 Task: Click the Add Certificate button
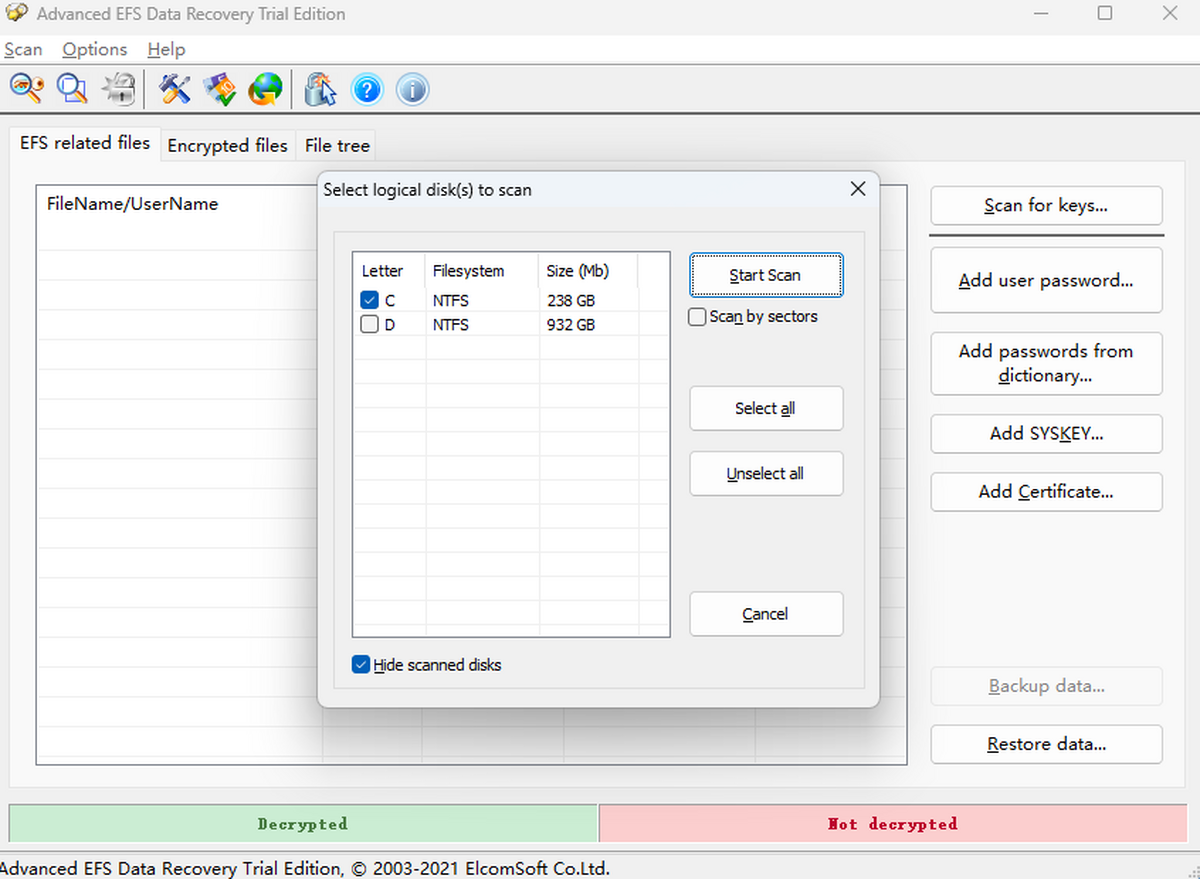(1046, 492)
